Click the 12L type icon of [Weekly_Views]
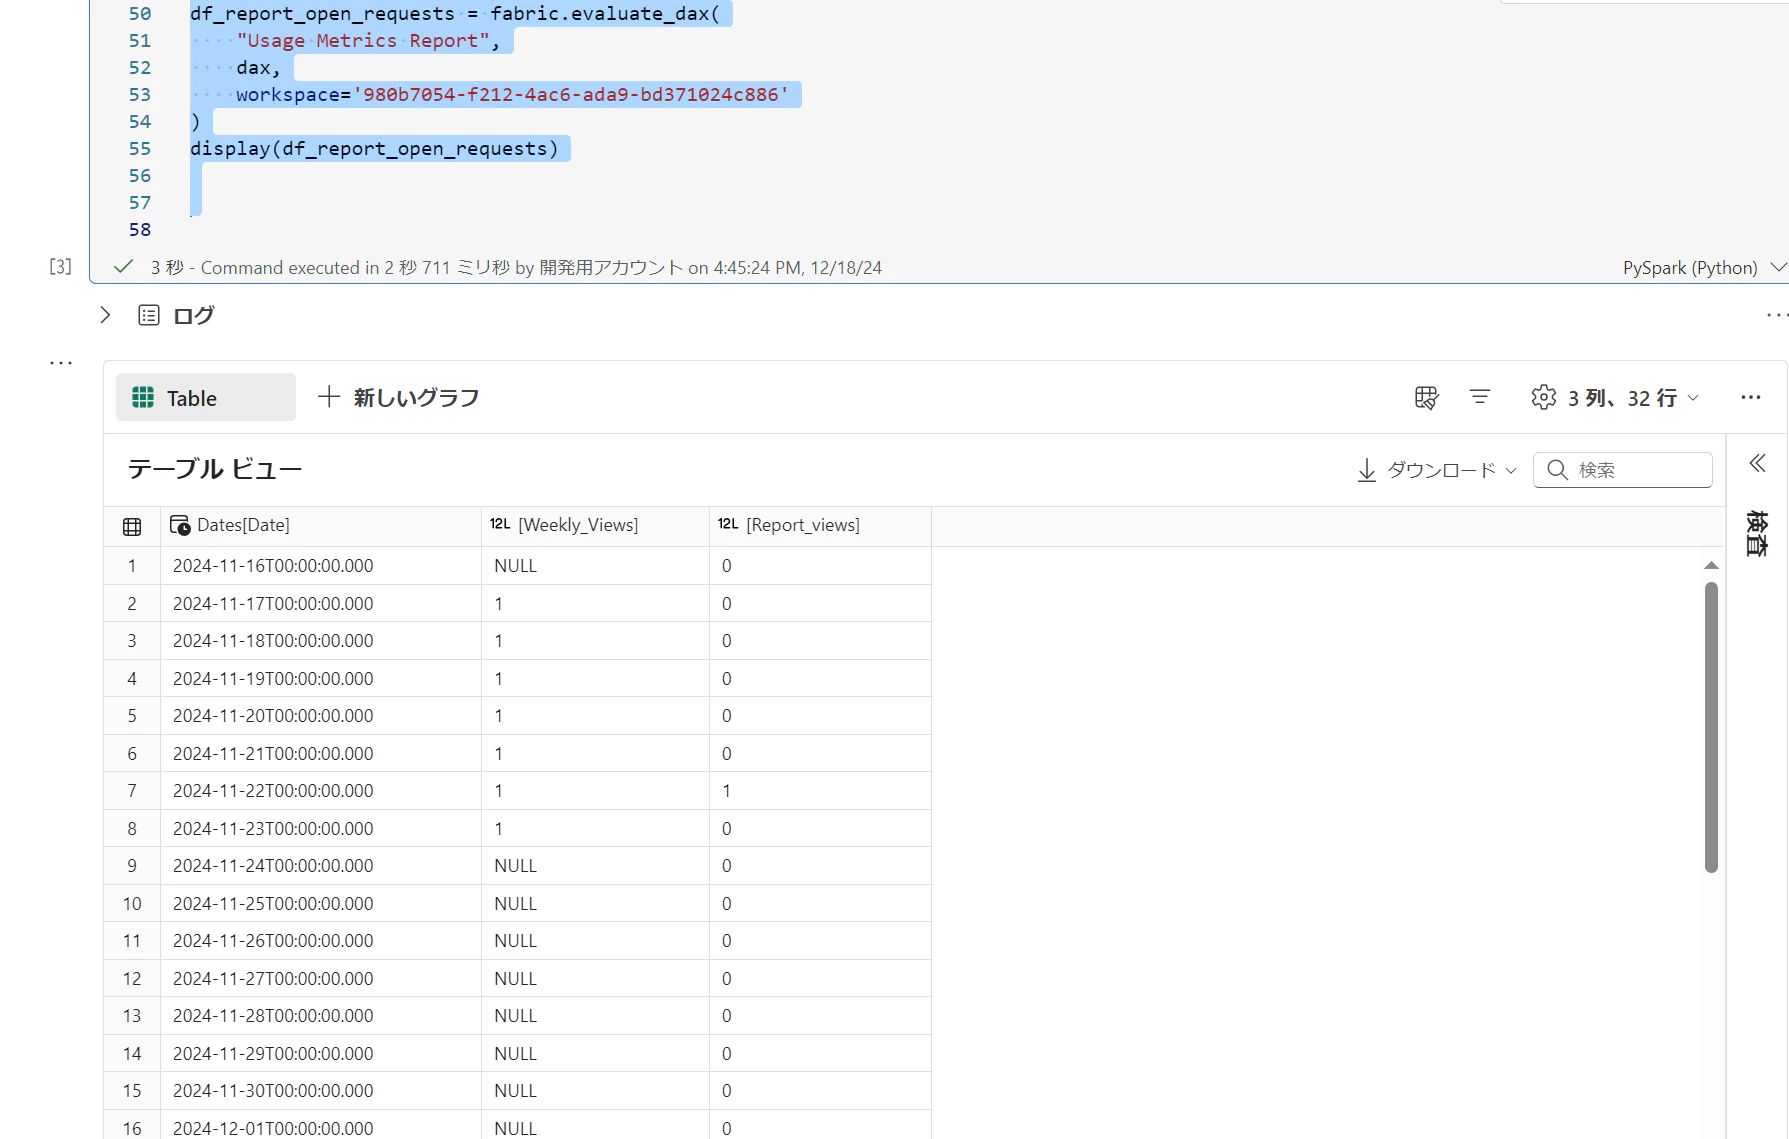 pyautogui.click(x=500, y=524)
